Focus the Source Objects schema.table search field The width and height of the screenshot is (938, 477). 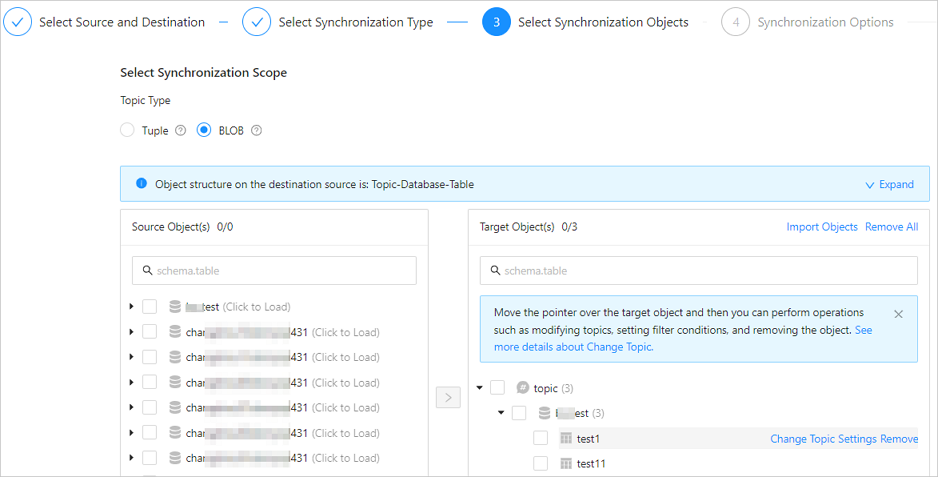(x=274, y=271)
